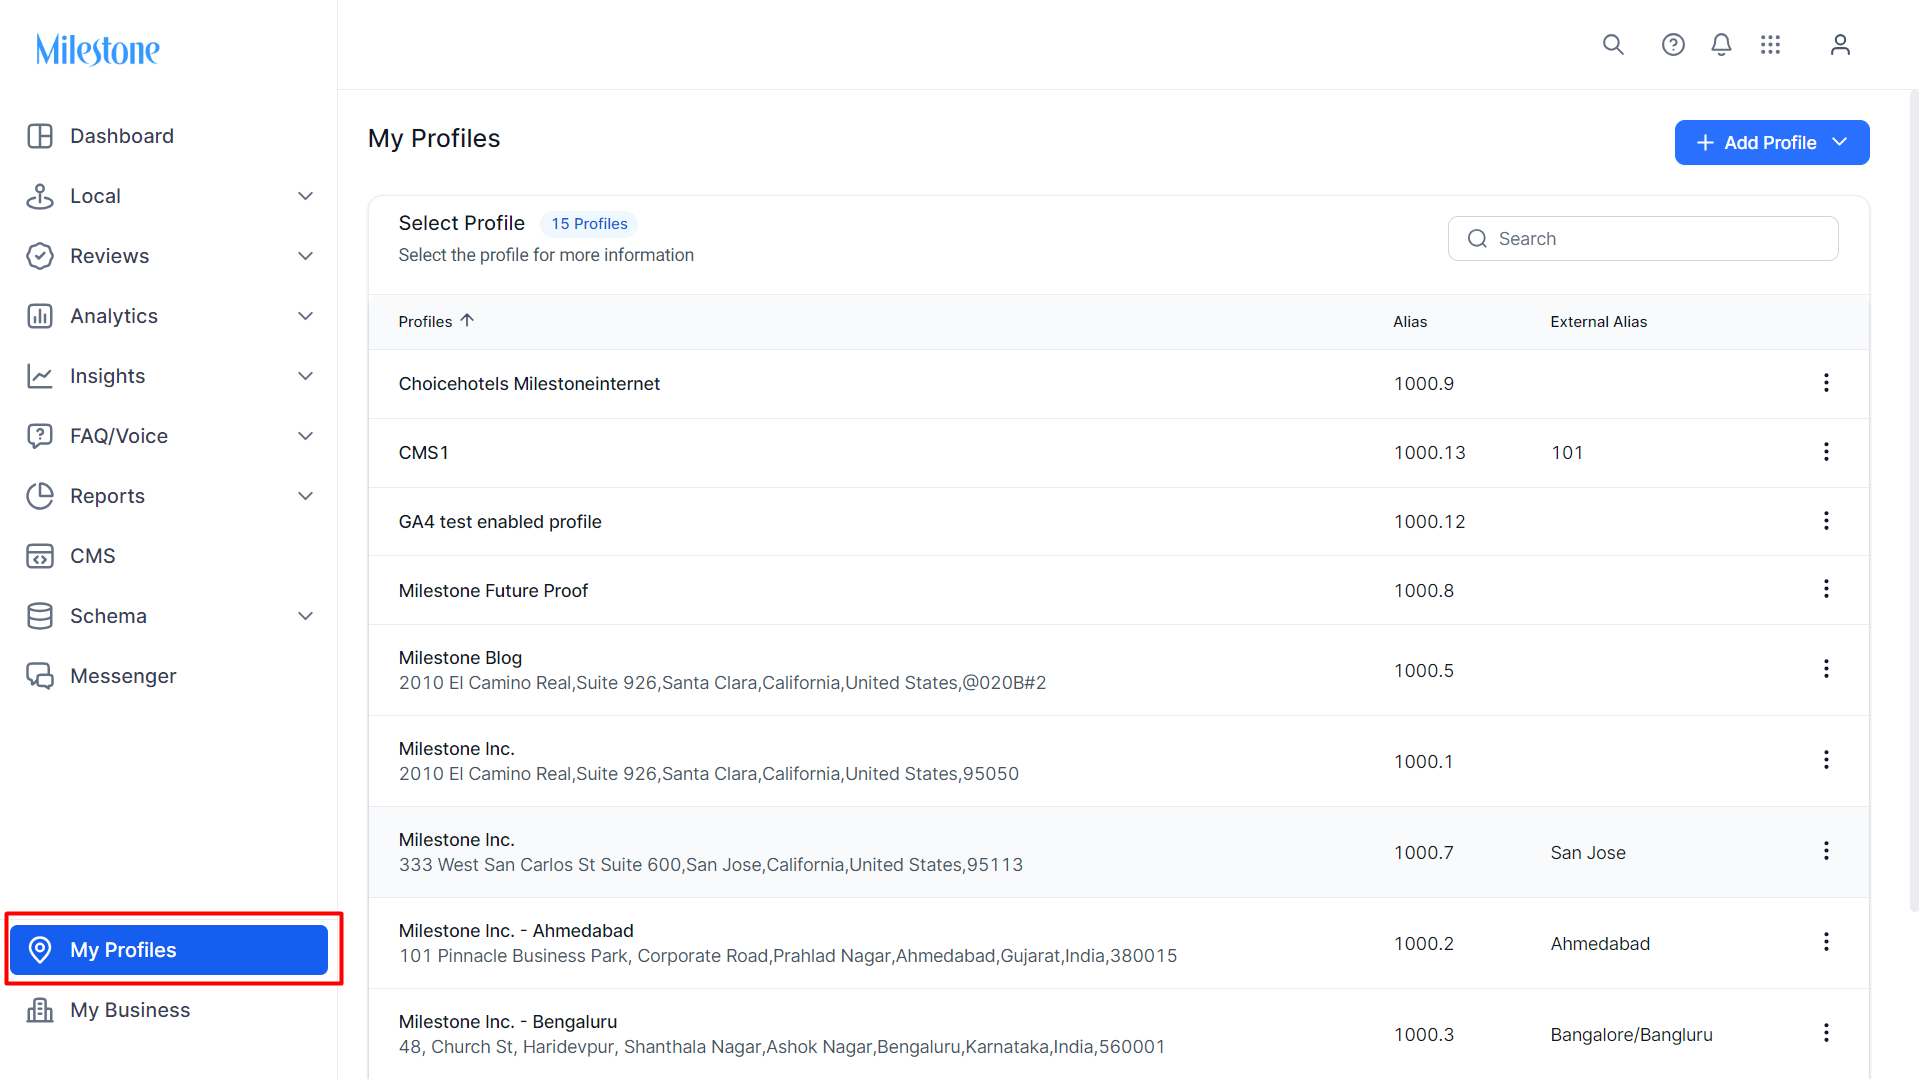Select the Milestone Inc. - Ahmedabad profile name
Screen dimensions: 1919x1079
pyautogui.click(x=516, y=931)
